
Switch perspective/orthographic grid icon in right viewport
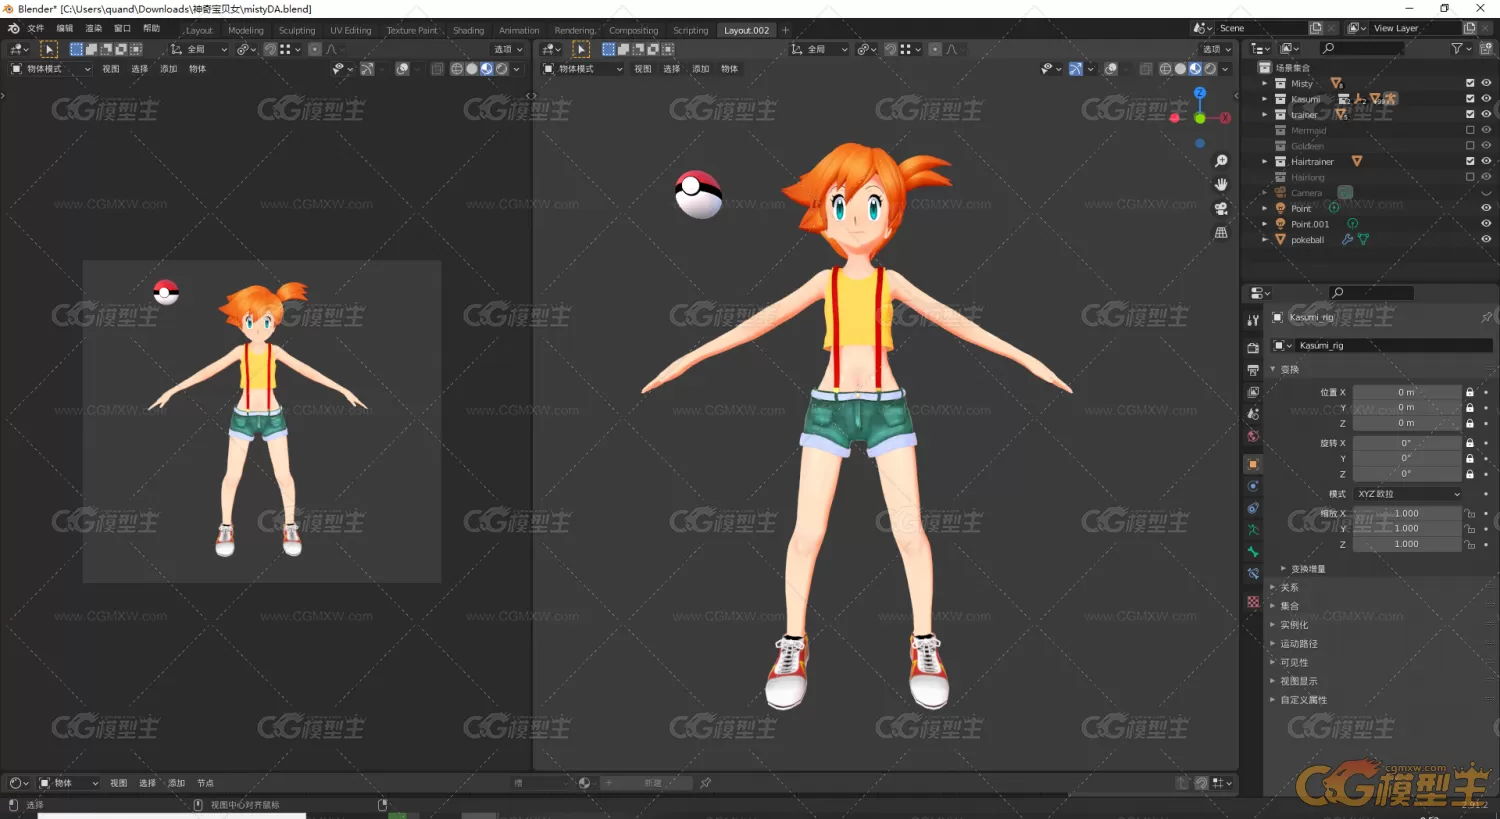[1221, 233]
